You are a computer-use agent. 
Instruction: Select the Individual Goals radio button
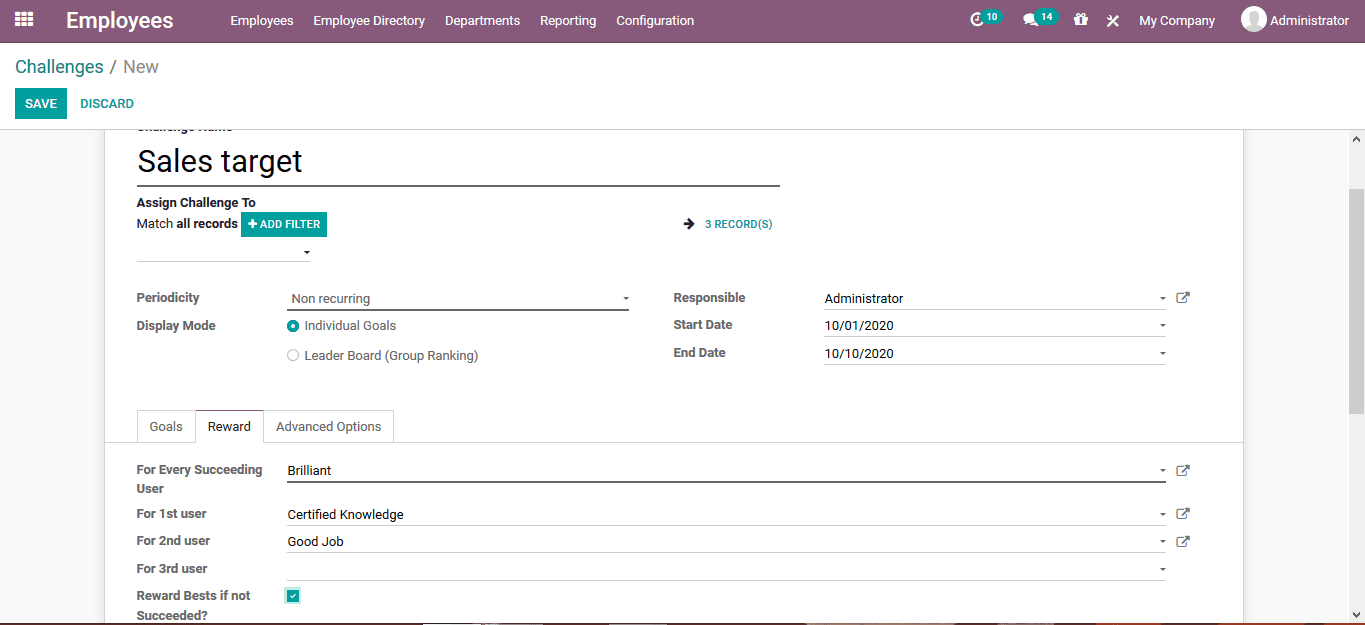click(293, 325)
